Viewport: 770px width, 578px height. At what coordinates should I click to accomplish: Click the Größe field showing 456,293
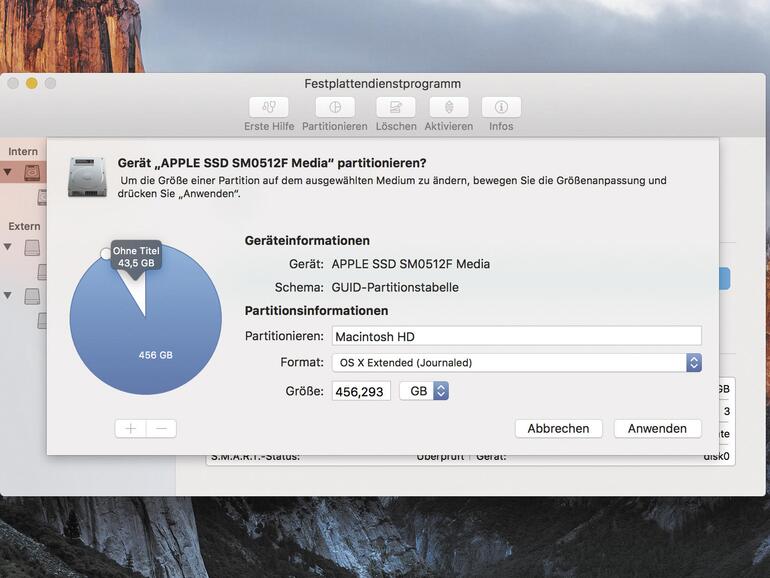(x=361, y=391)
